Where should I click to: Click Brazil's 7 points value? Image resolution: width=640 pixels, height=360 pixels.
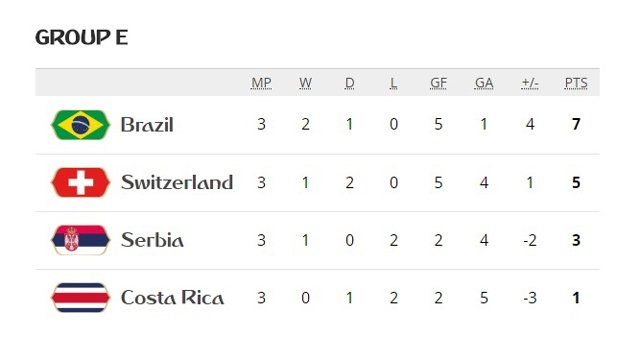(x=576, y=124)
